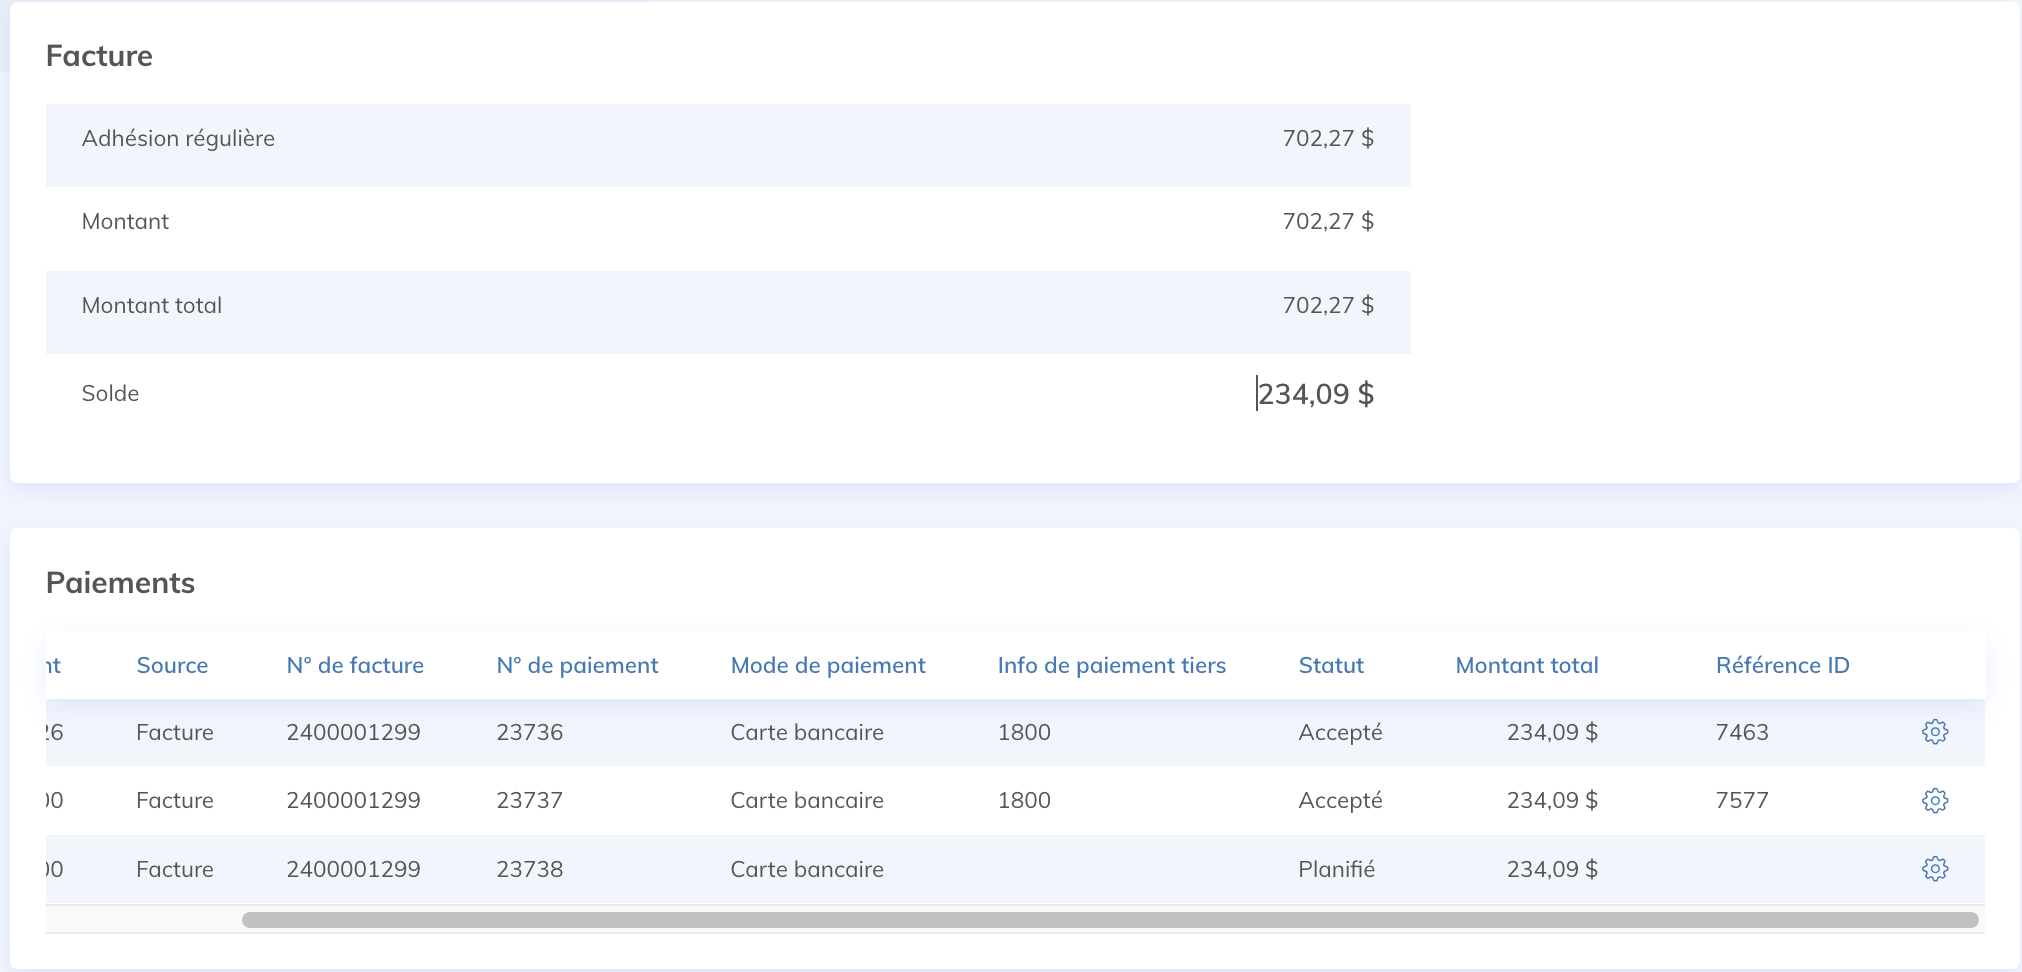Screen dimensions: 2022x972
Task: Open gear settings for planned payment 23738
Action: coord(1934,869)
